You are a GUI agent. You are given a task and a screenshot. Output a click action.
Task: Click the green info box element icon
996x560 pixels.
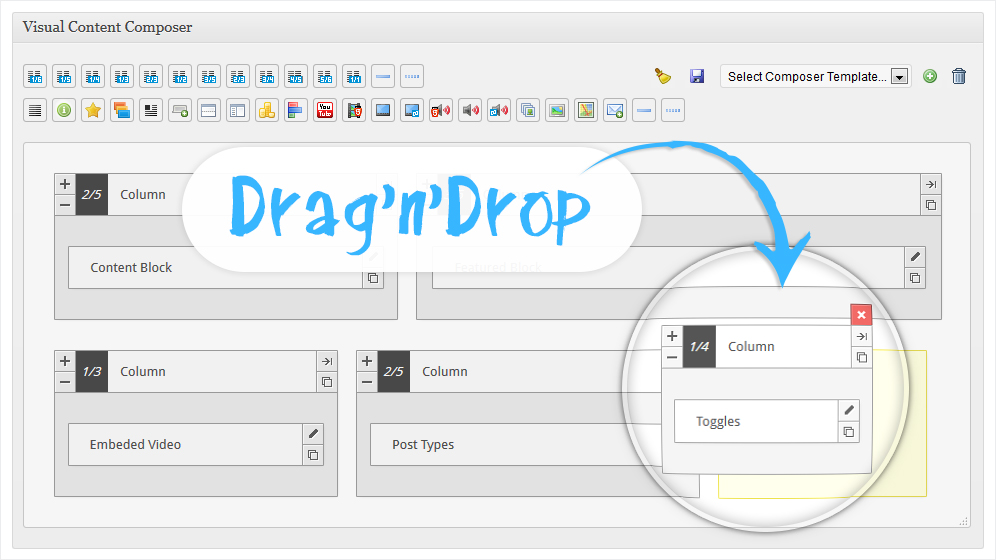pos(64,110)
